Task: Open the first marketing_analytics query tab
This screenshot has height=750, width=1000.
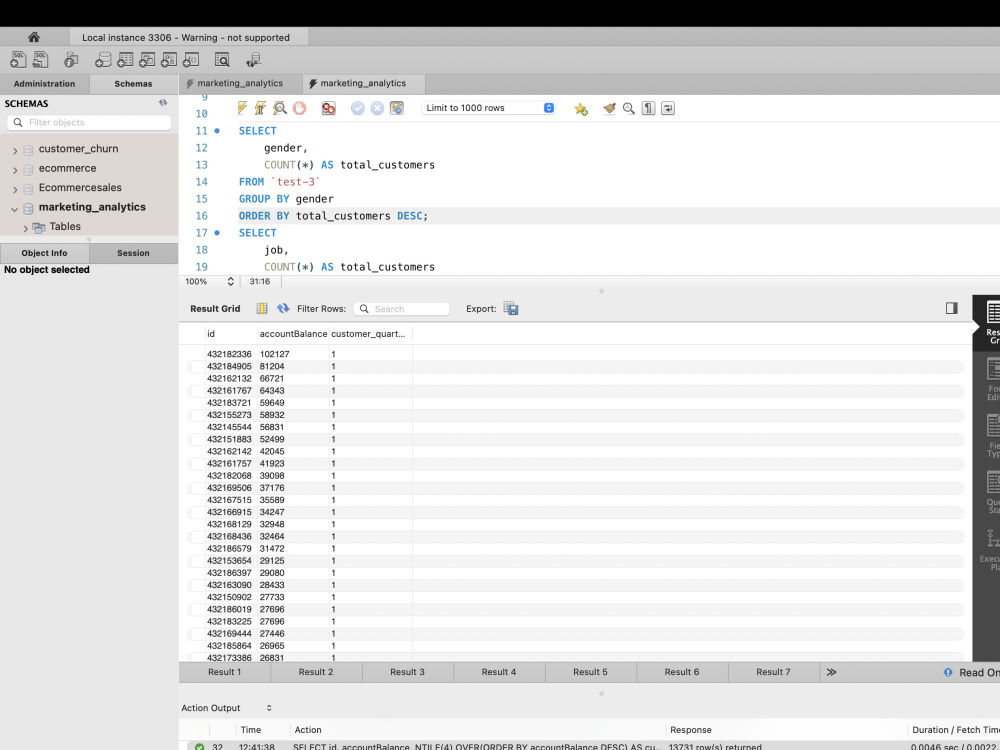Action: 240,83
